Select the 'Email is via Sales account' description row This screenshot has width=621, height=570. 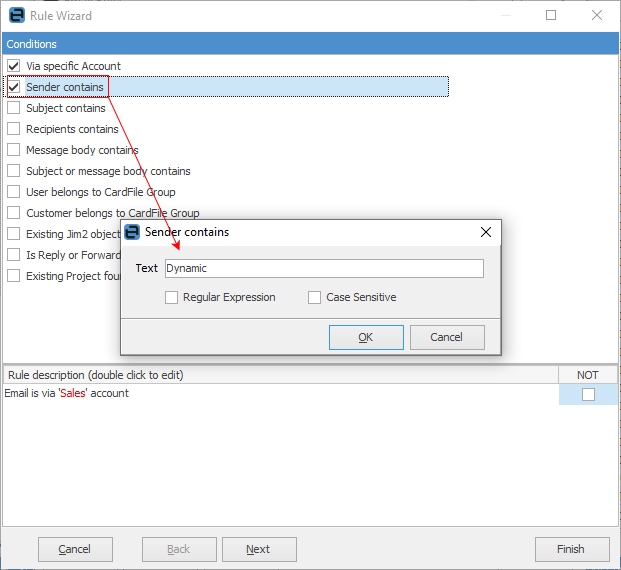281,394
